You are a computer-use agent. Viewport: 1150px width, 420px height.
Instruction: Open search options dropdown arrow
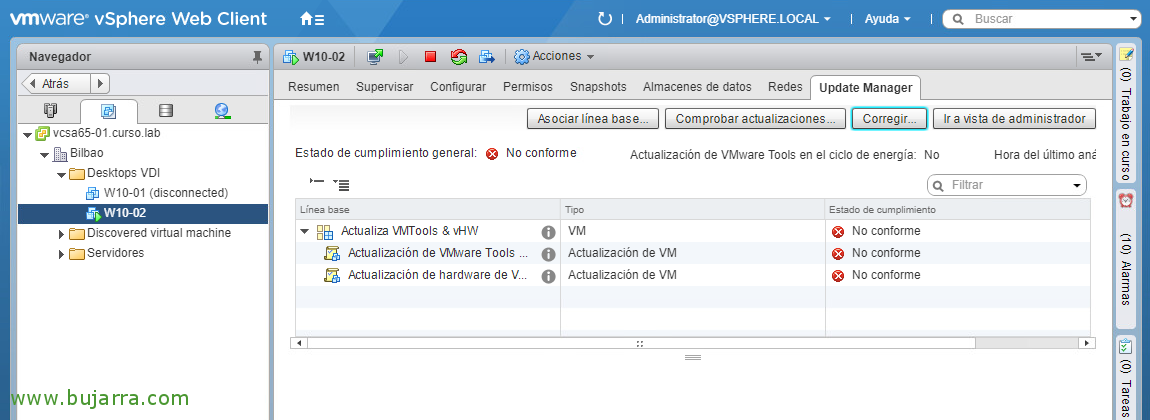(1135, 19)
